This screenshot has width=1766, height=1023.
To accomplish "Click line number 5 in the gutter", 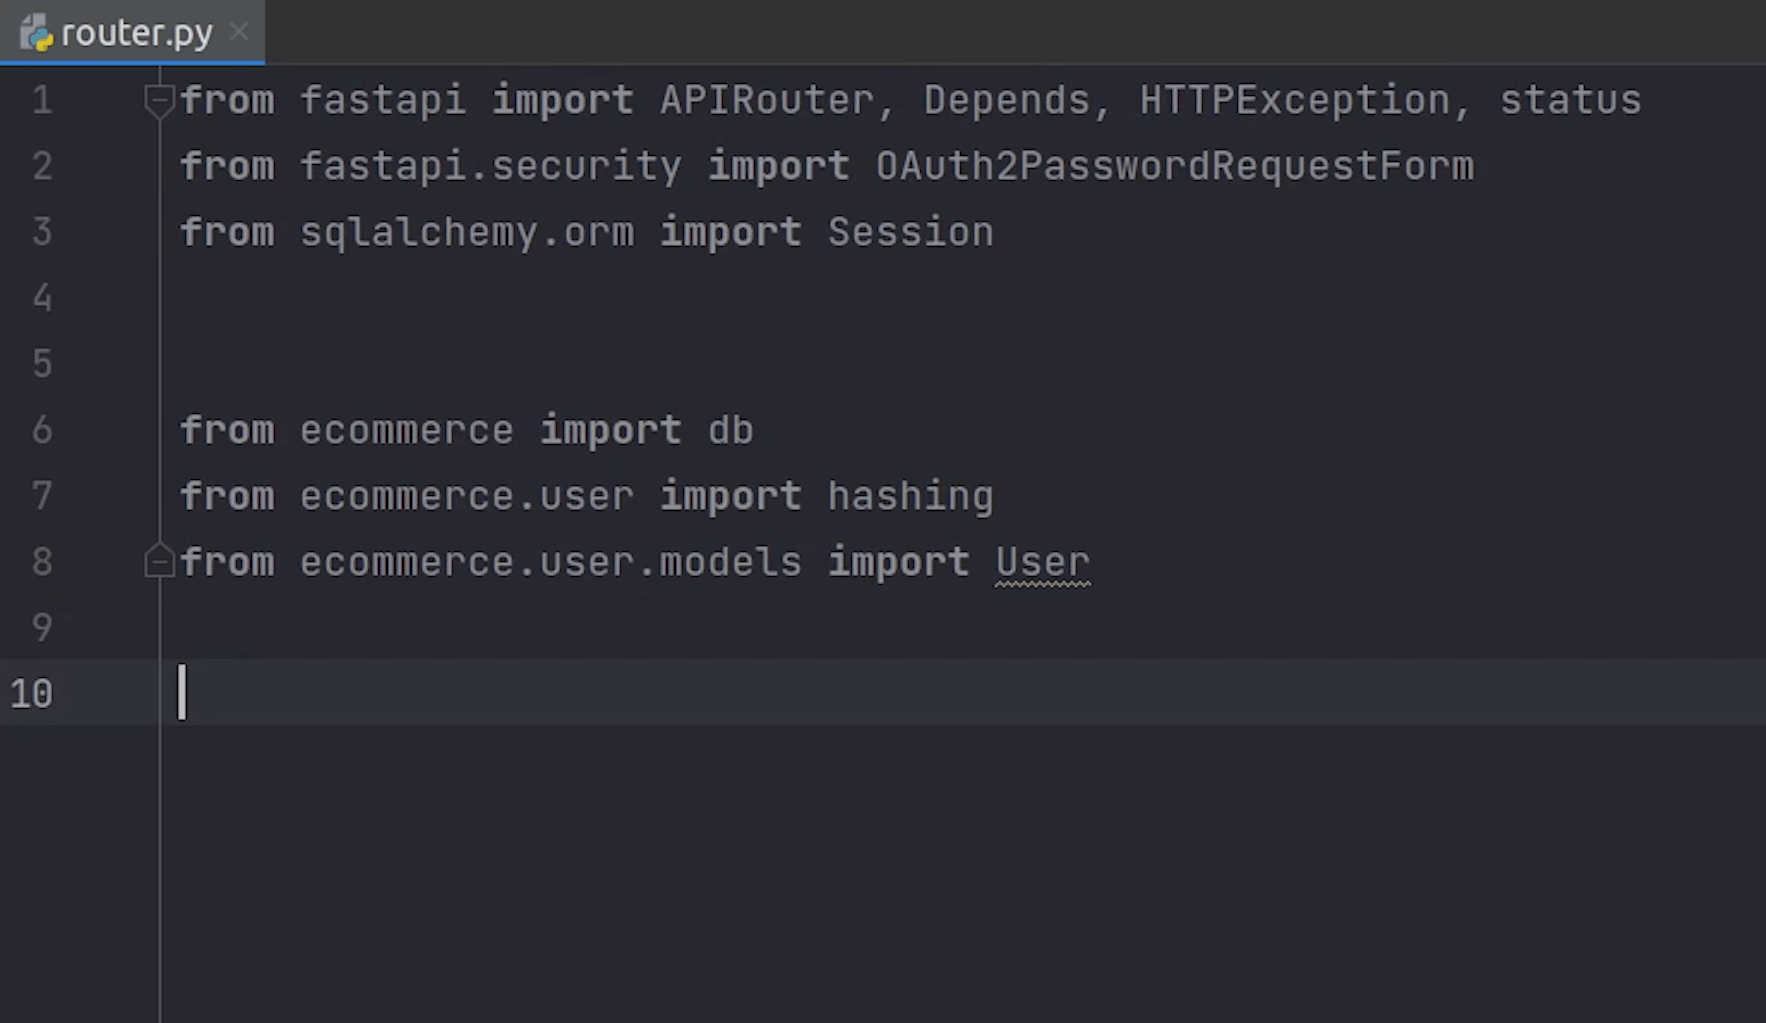I will [x=41, y=364].
